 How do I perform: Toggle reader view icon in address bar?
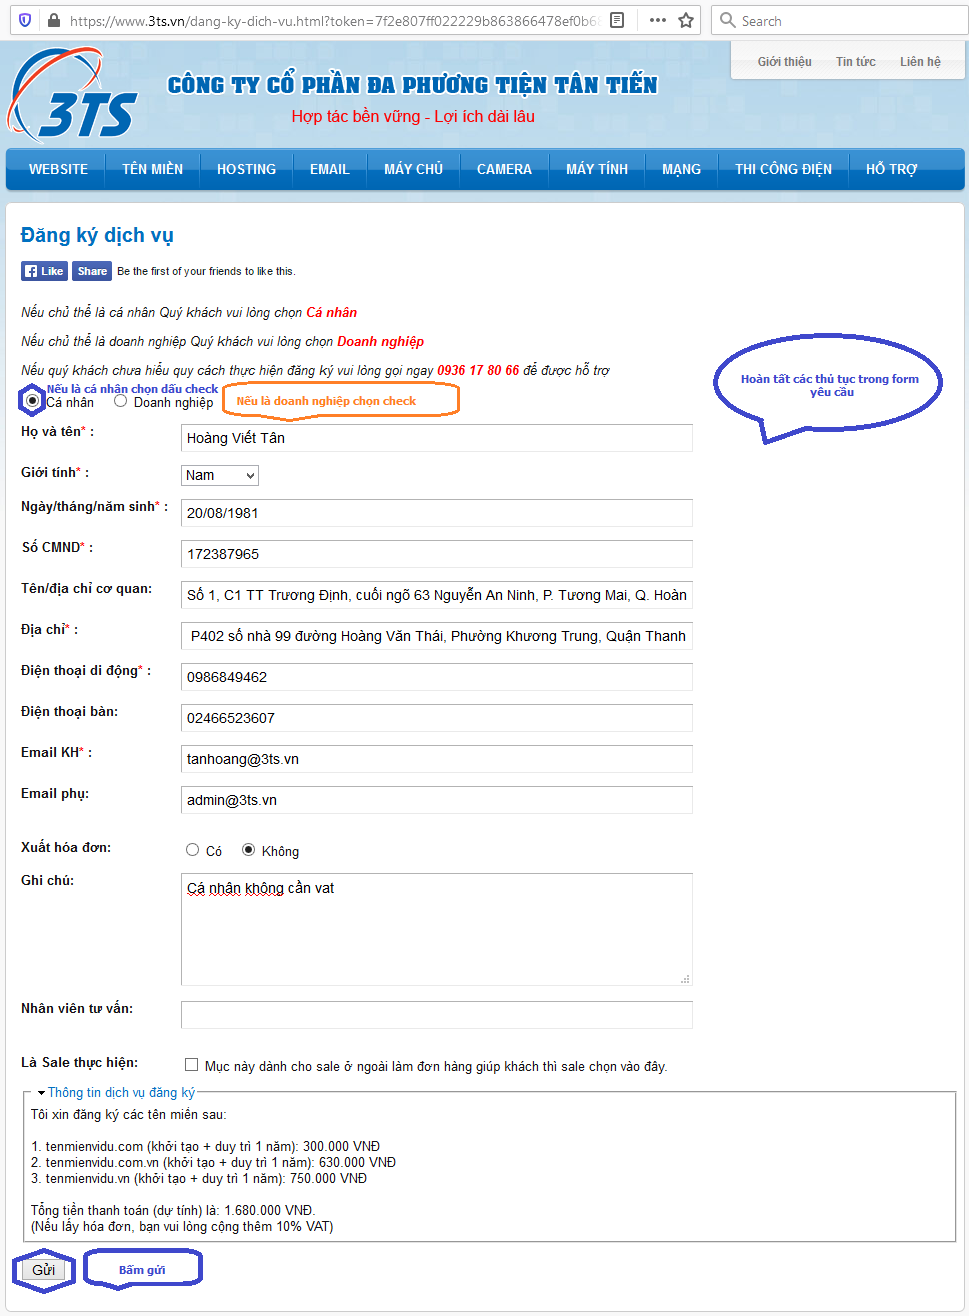click(617, 20)
